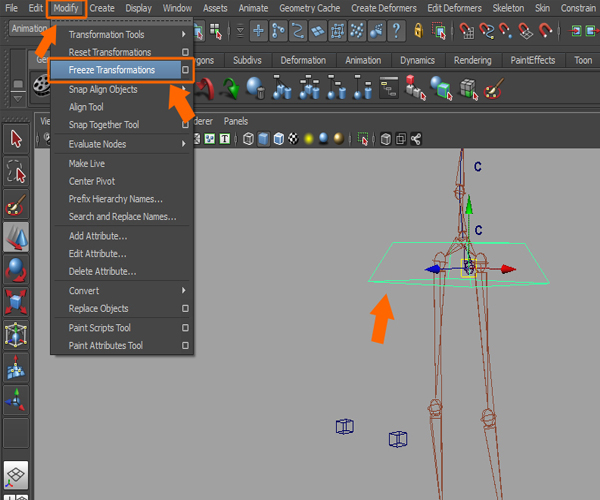Click the question mark selection mask icon
This screenshot has height=500, width=600.
pyautogui.click(x=396, y=31)
